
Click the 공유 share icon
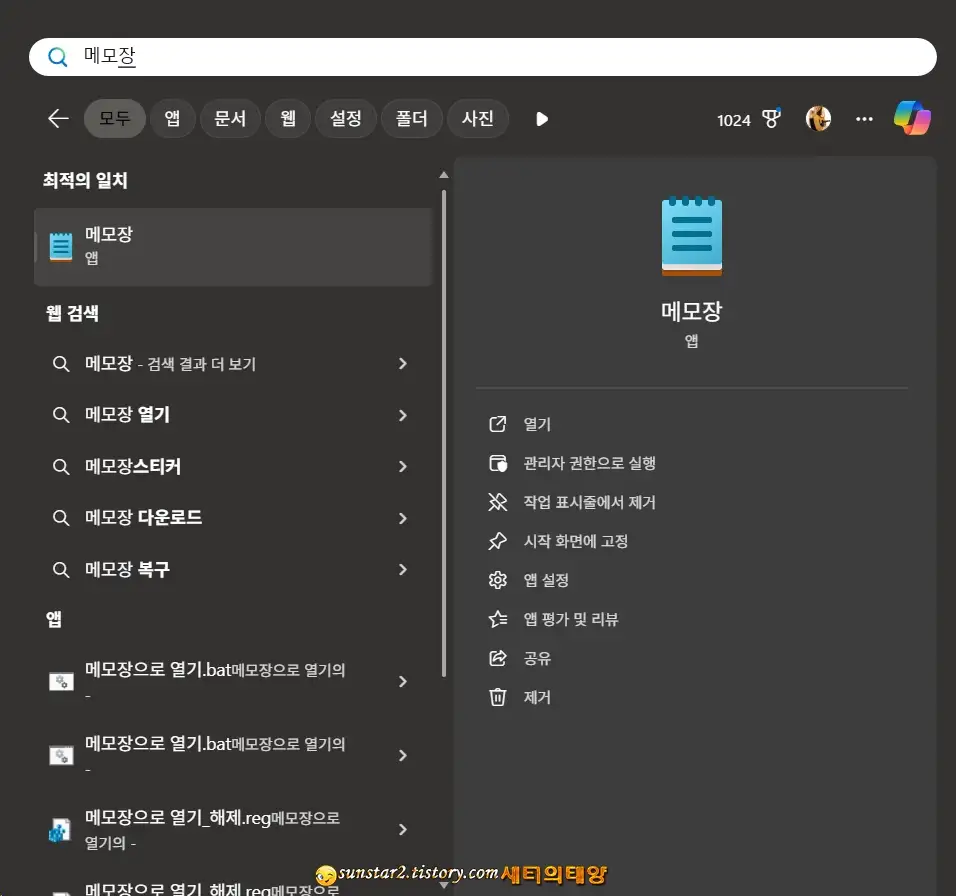click(x=497, y=658)
